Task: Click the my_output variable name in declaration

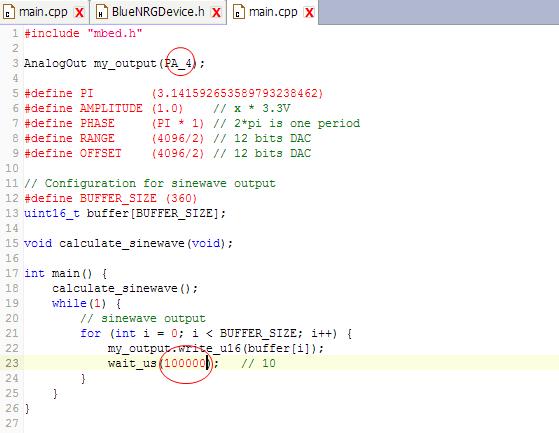Action: (x=125, y=64)
